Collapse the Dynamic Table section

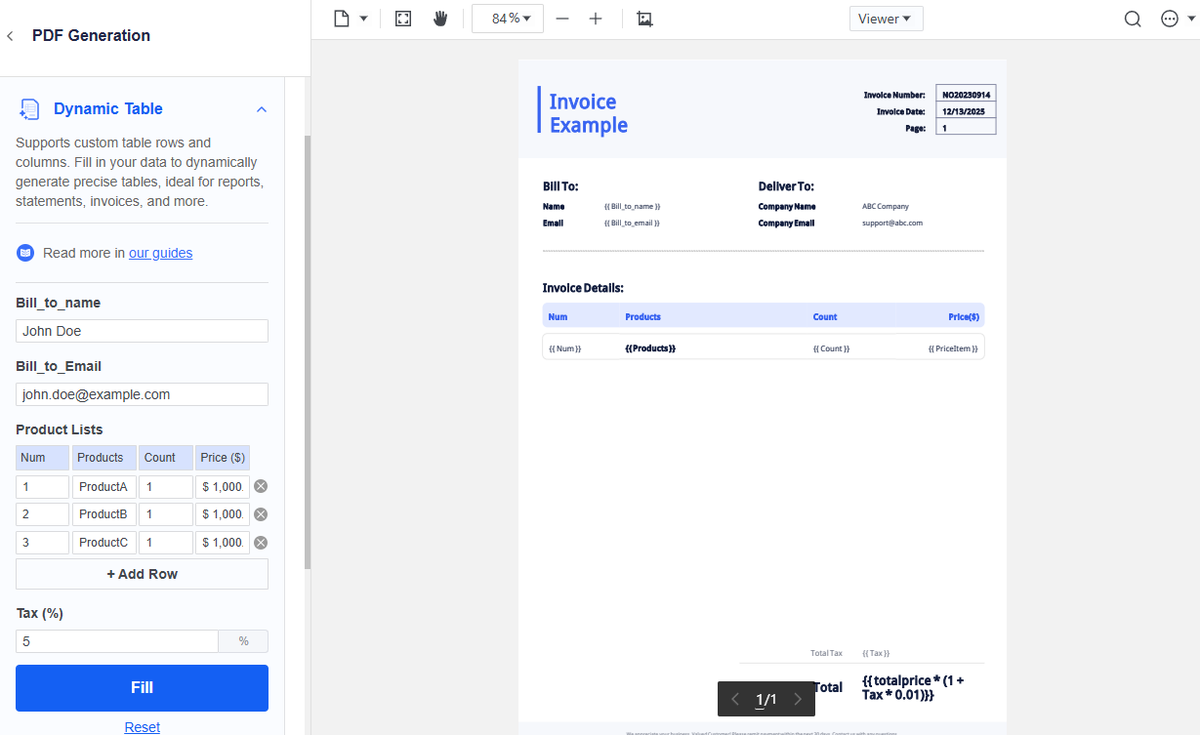click(262, 109)
